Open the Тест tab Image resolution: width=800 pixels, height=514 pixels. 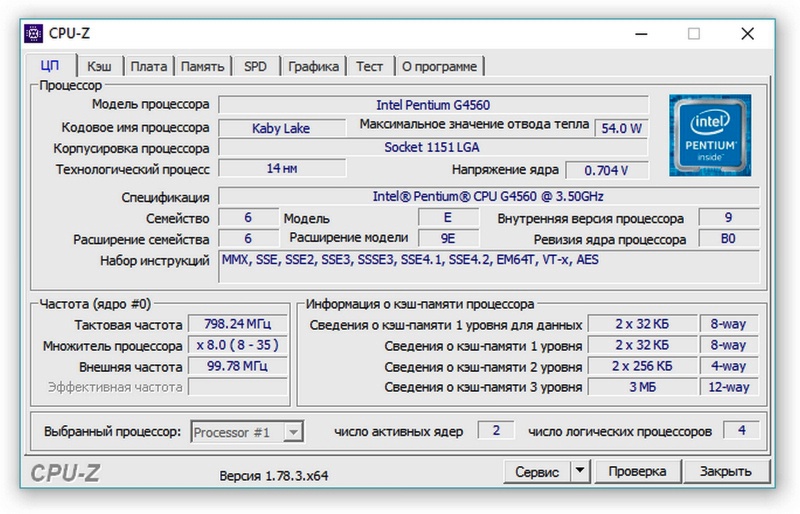(x=369, y=66)
